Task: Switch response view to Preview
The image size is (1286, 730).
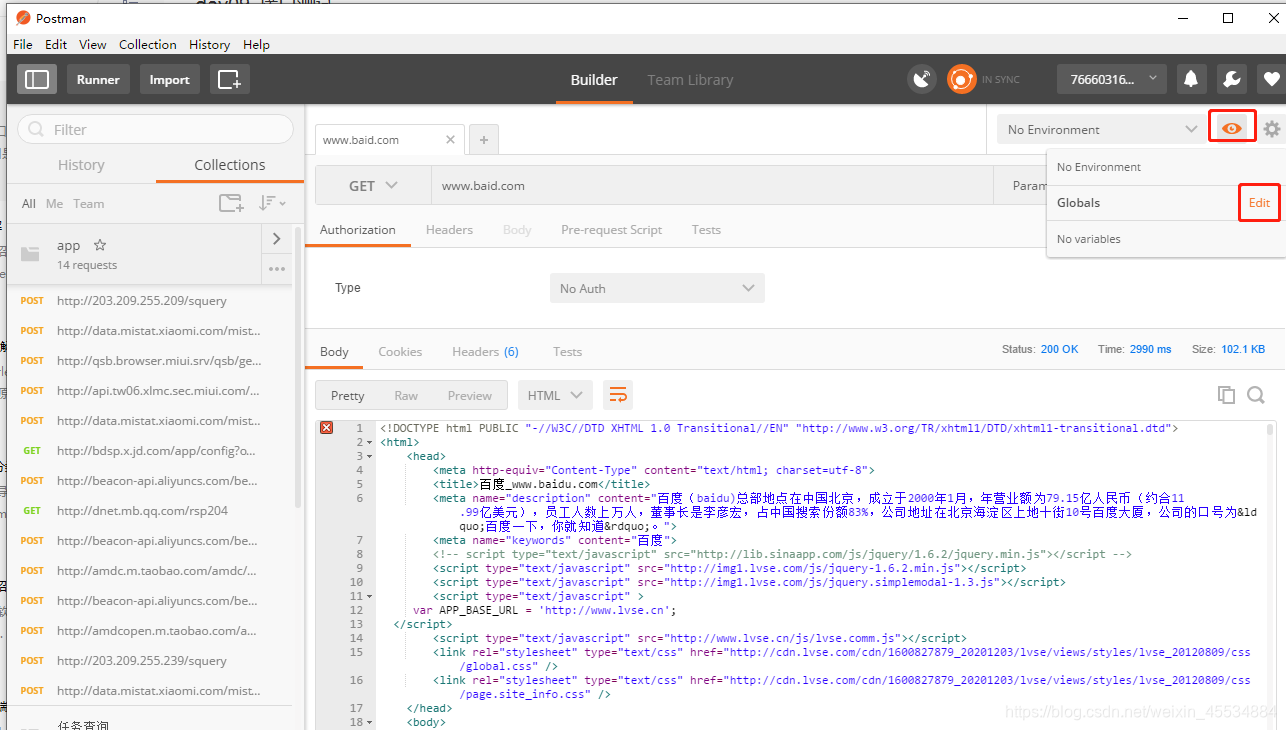Action: click(x=470, y=395)
